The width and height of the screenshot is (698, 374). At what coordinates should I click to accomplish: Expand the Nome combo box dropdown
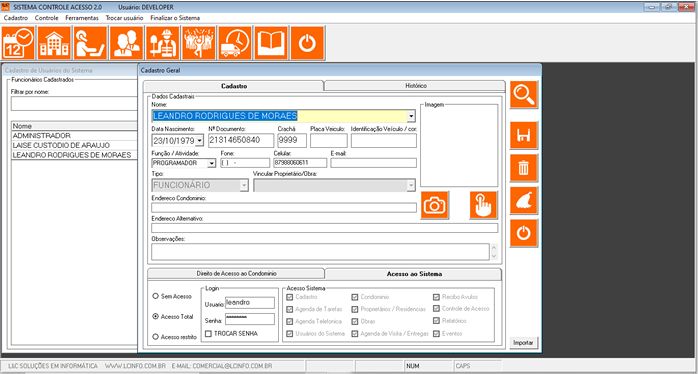click(411, 116)
